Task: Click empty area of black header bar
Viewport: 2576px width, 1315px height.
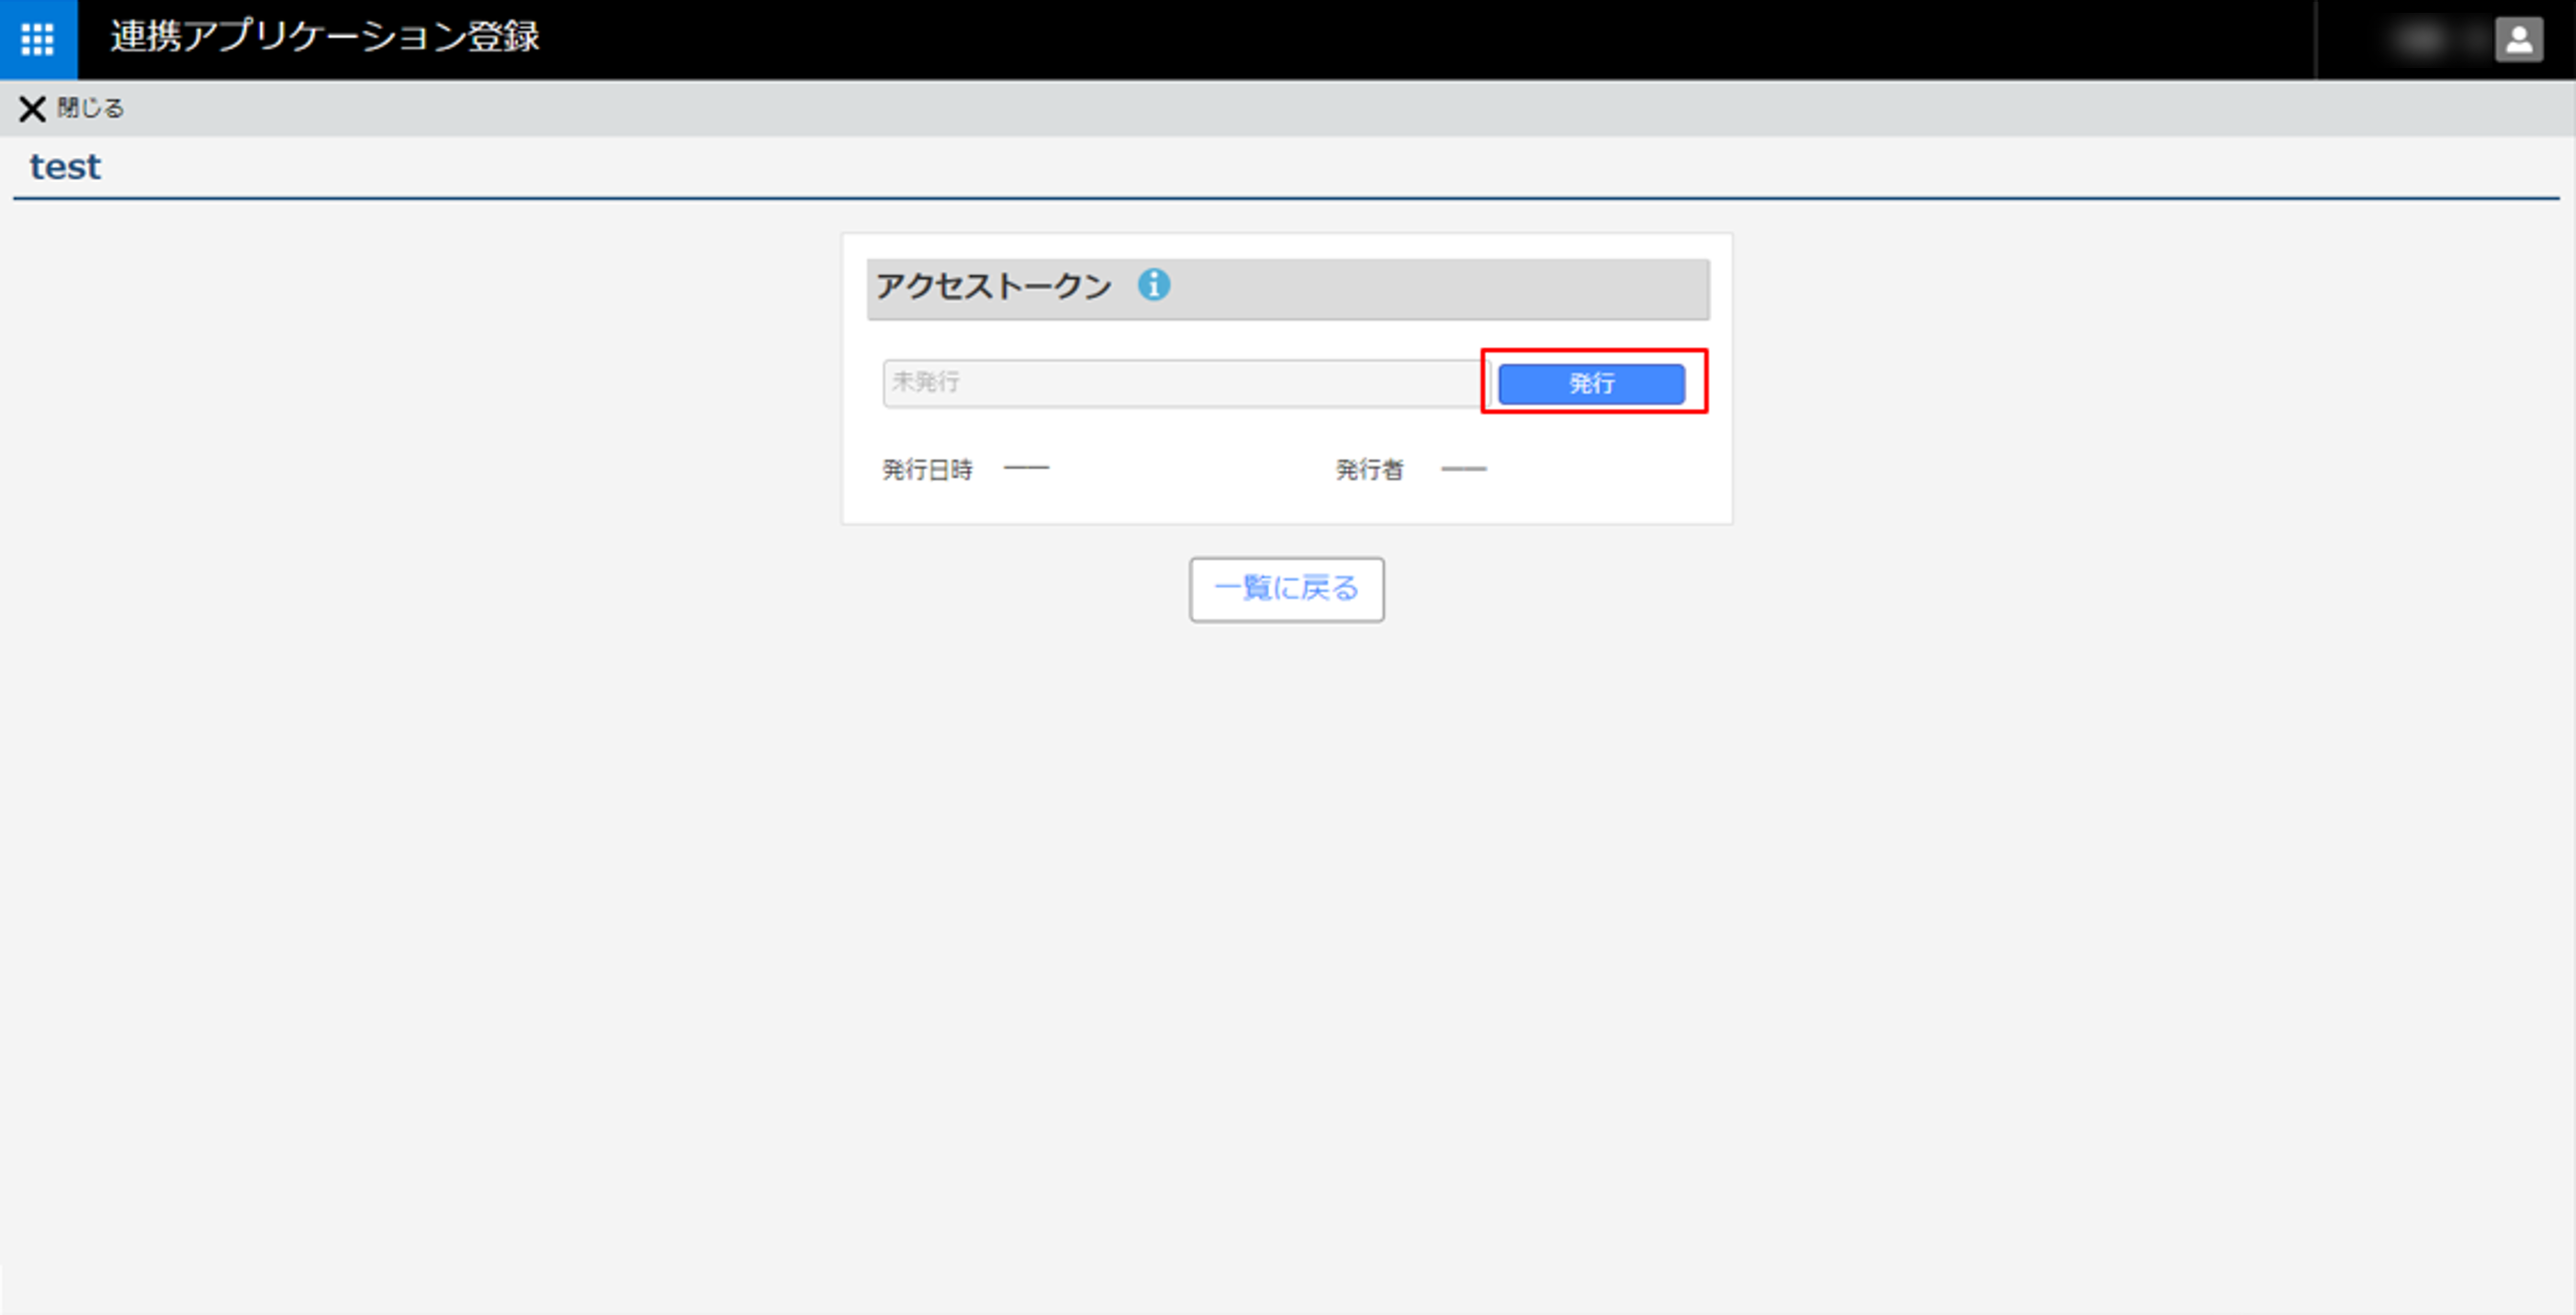Action: pyautogui.click(x=1400, y=40)
